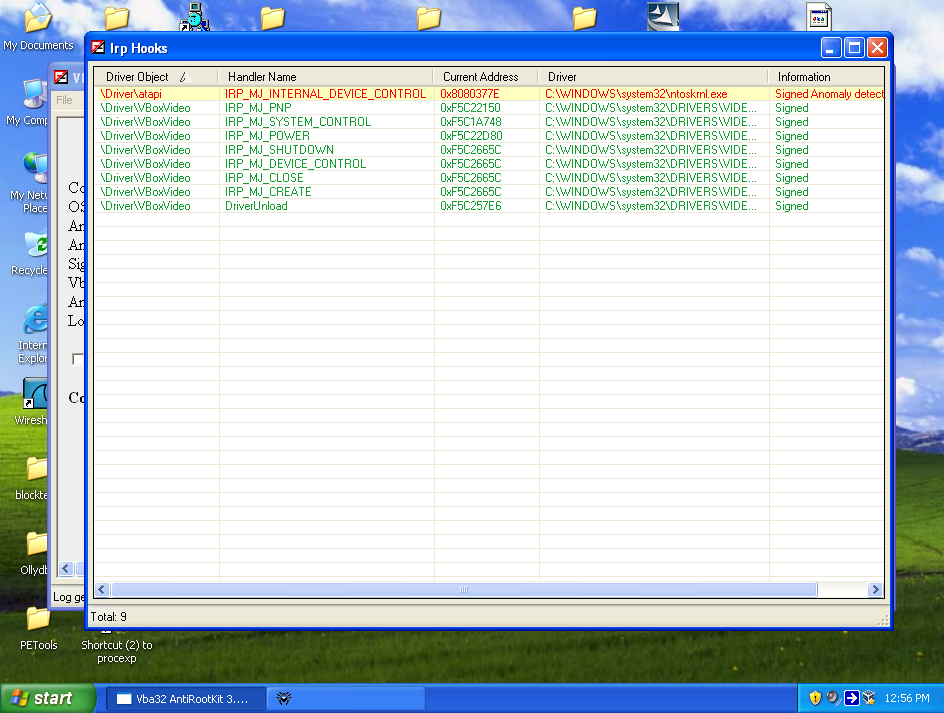Switch to Vba32 AntiRootKit taskbar button

pyautogui.click(x=185, y=699)
